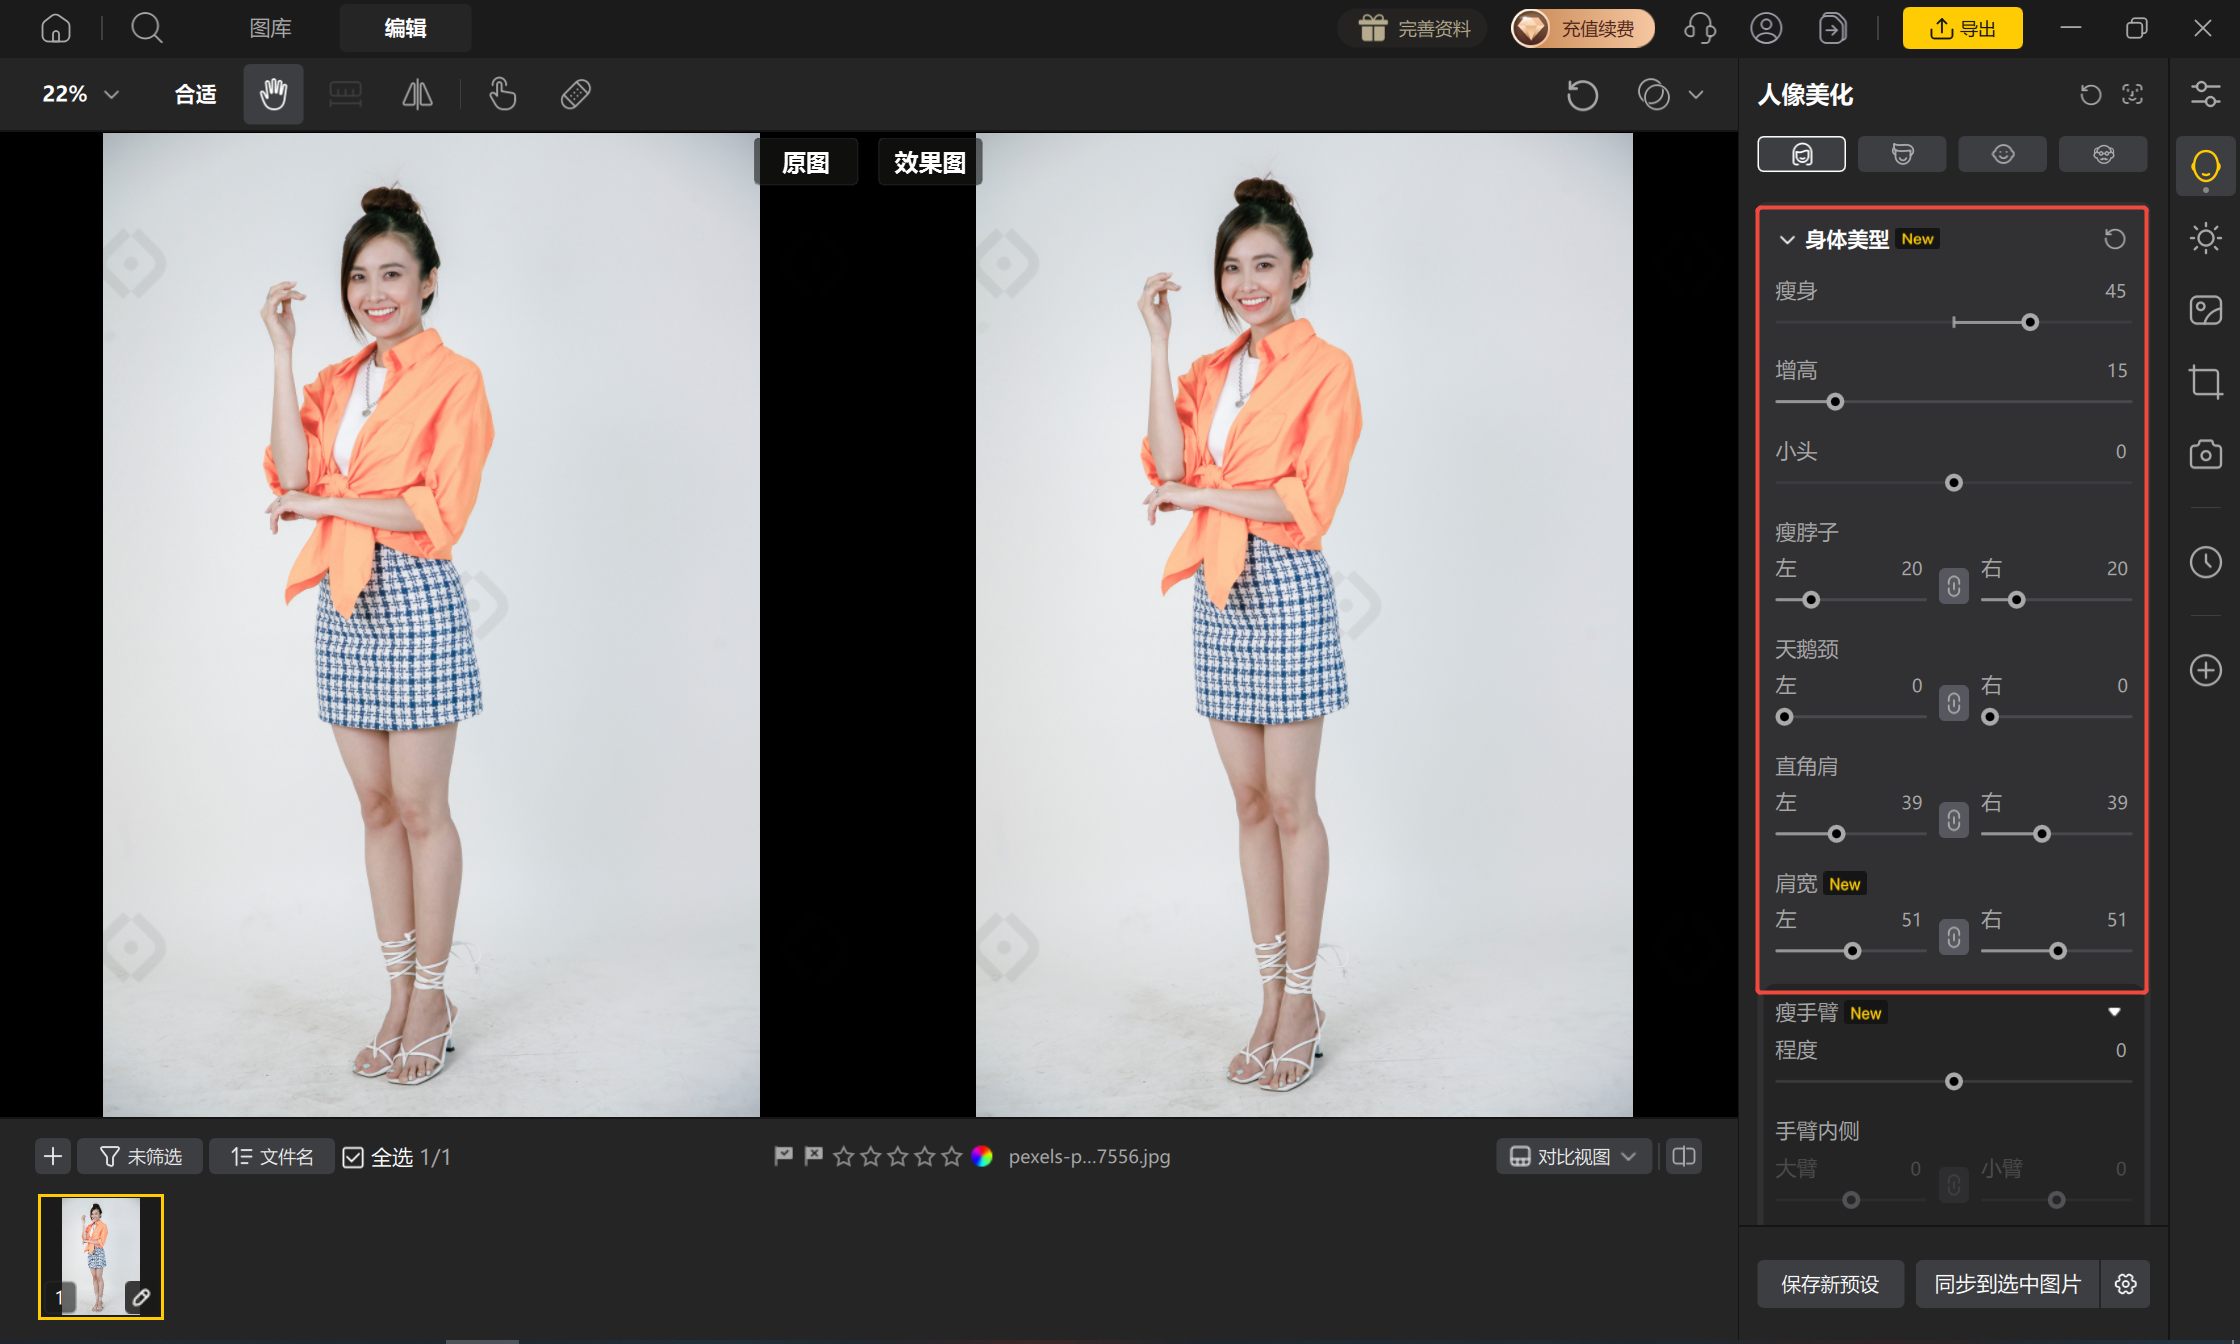Reset the 身体美型 section values
The image size is (2240, 1344).
tap(2114, 239)
